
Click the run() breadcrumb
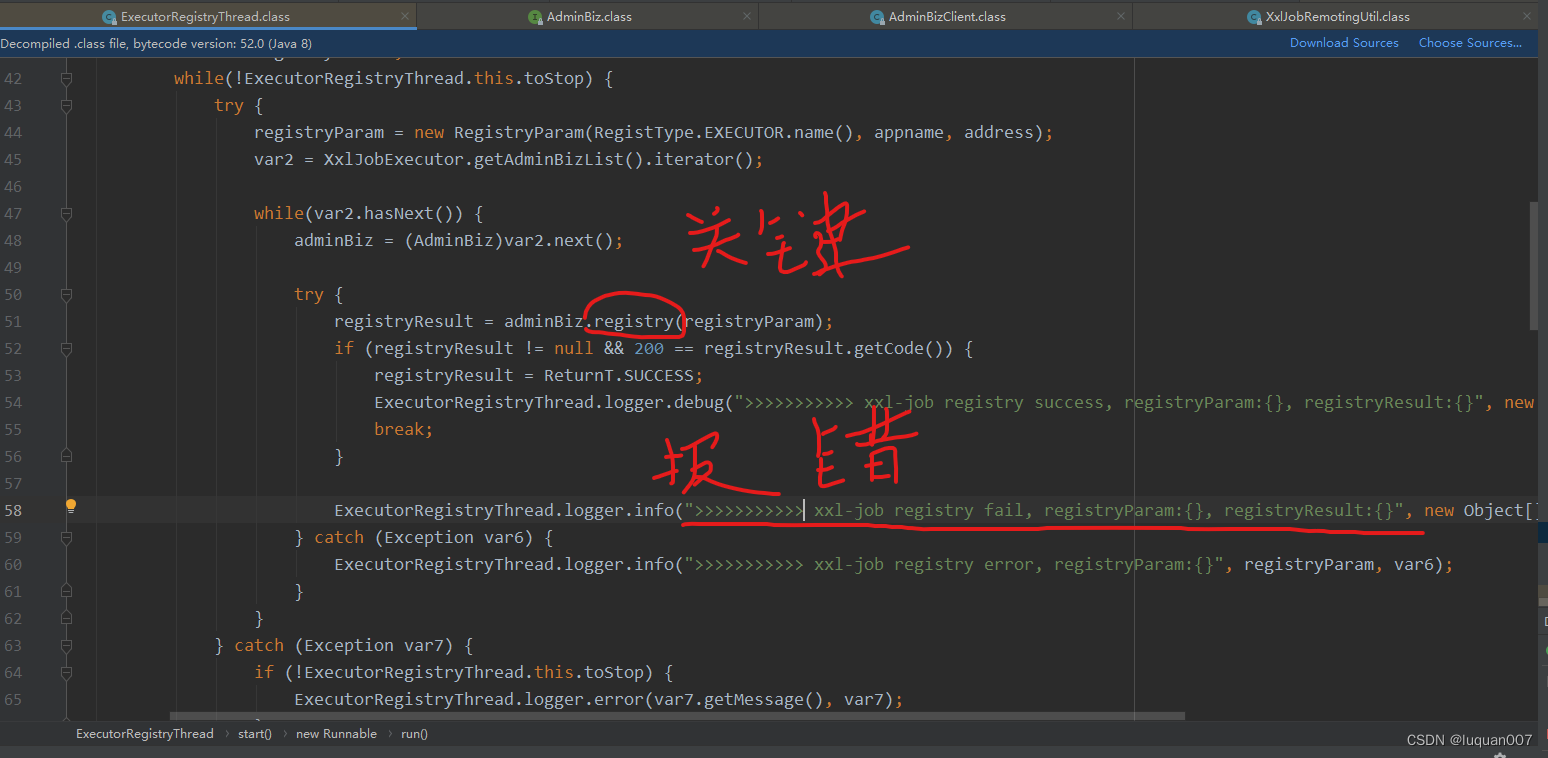(414, 734)
